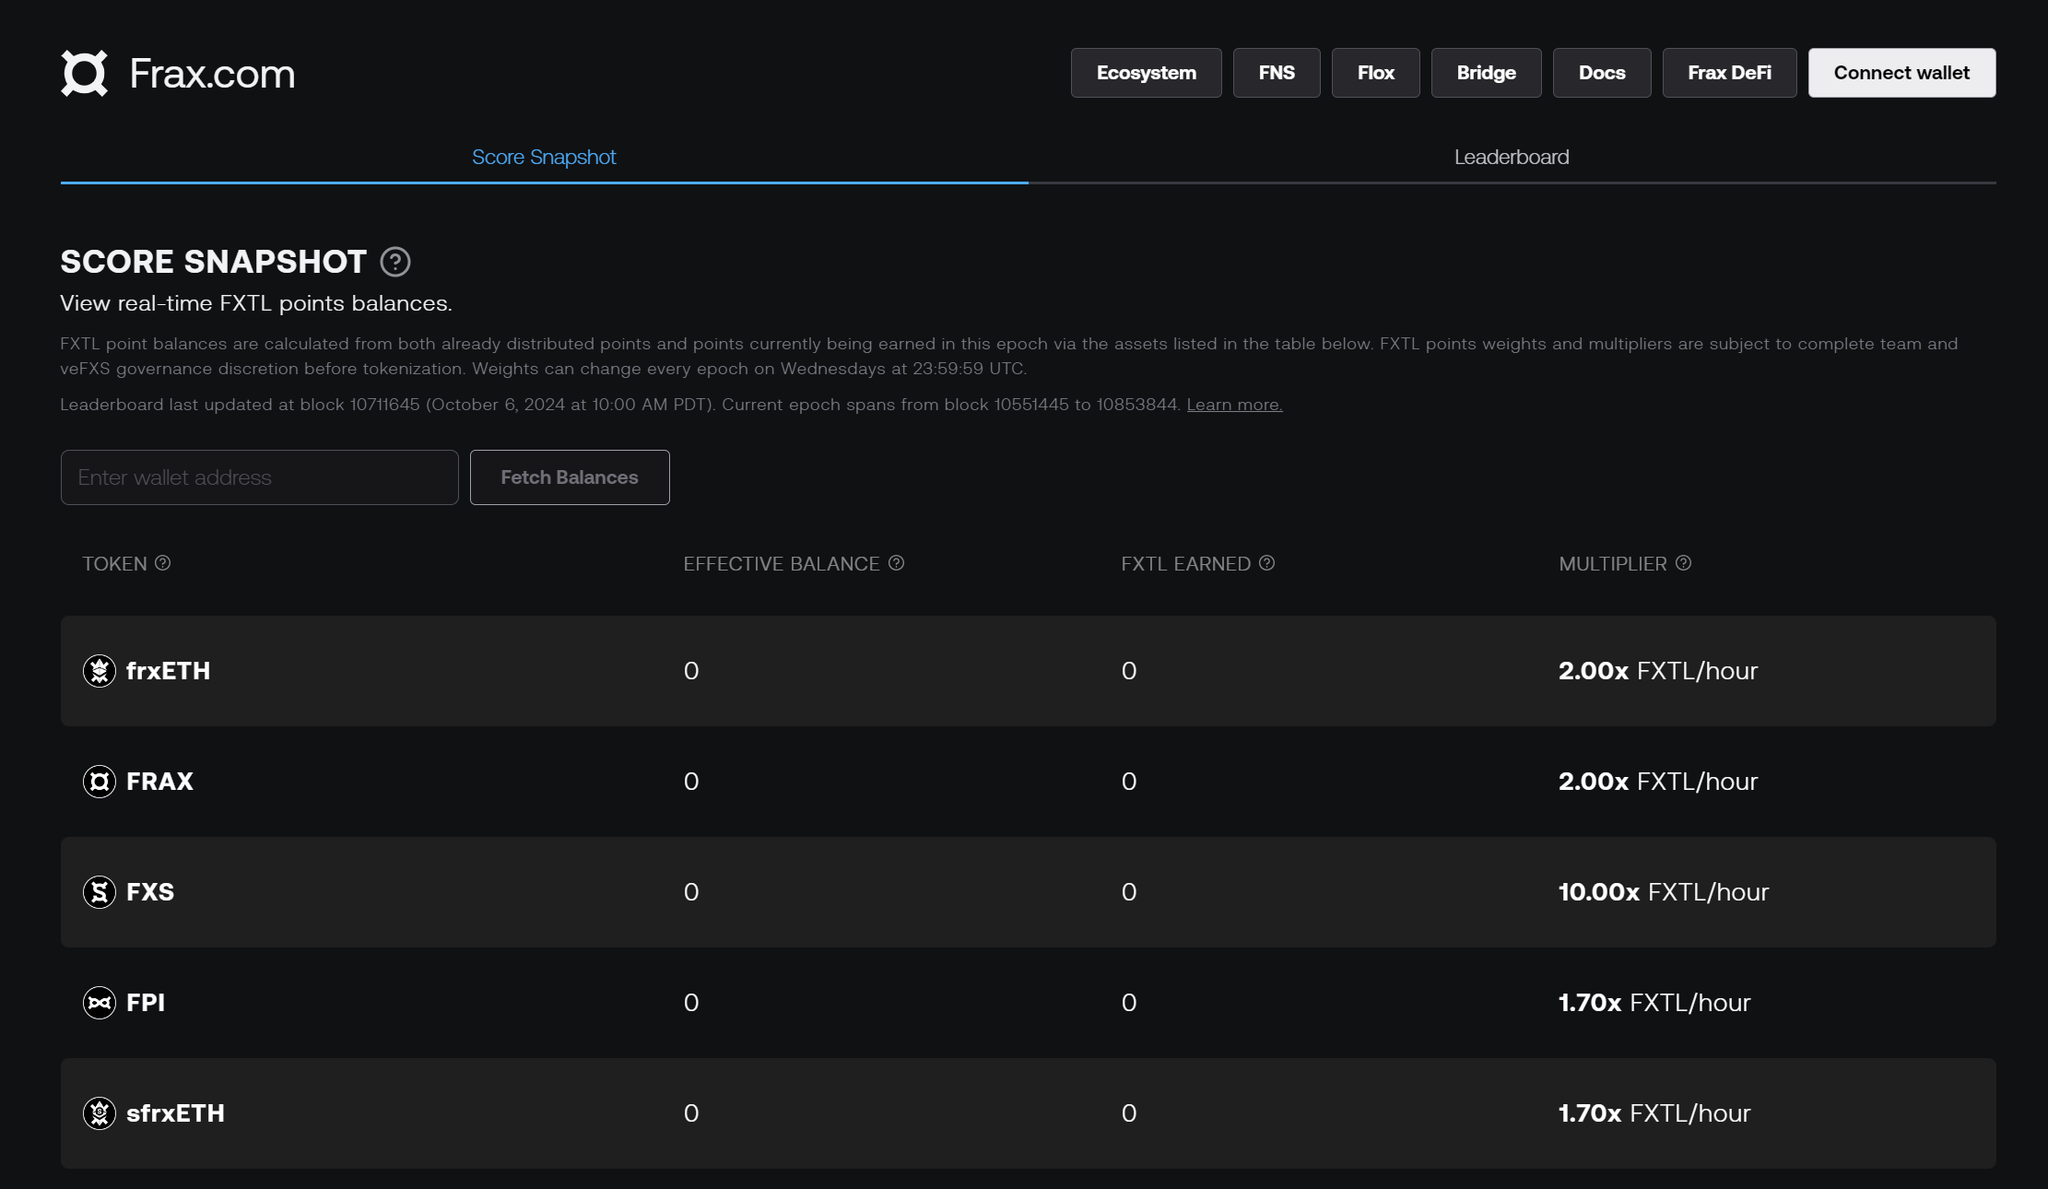Click the sfrxETH 1.70x FXTL/hour multiplier

click(1655, 1113)
